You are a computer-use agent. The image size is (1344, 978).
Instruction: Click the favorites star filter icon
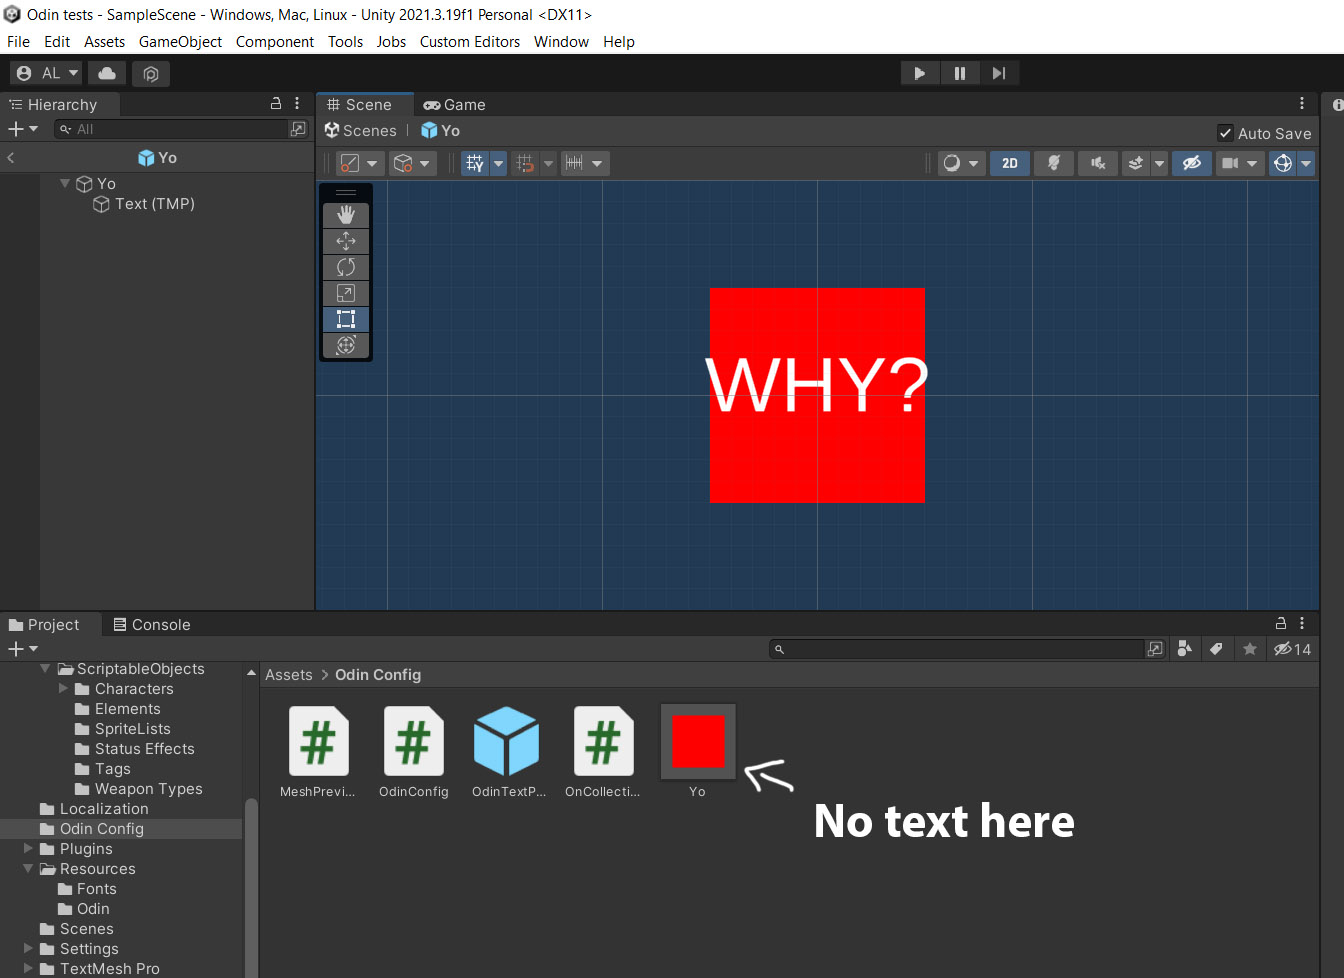pos(1249,649)
